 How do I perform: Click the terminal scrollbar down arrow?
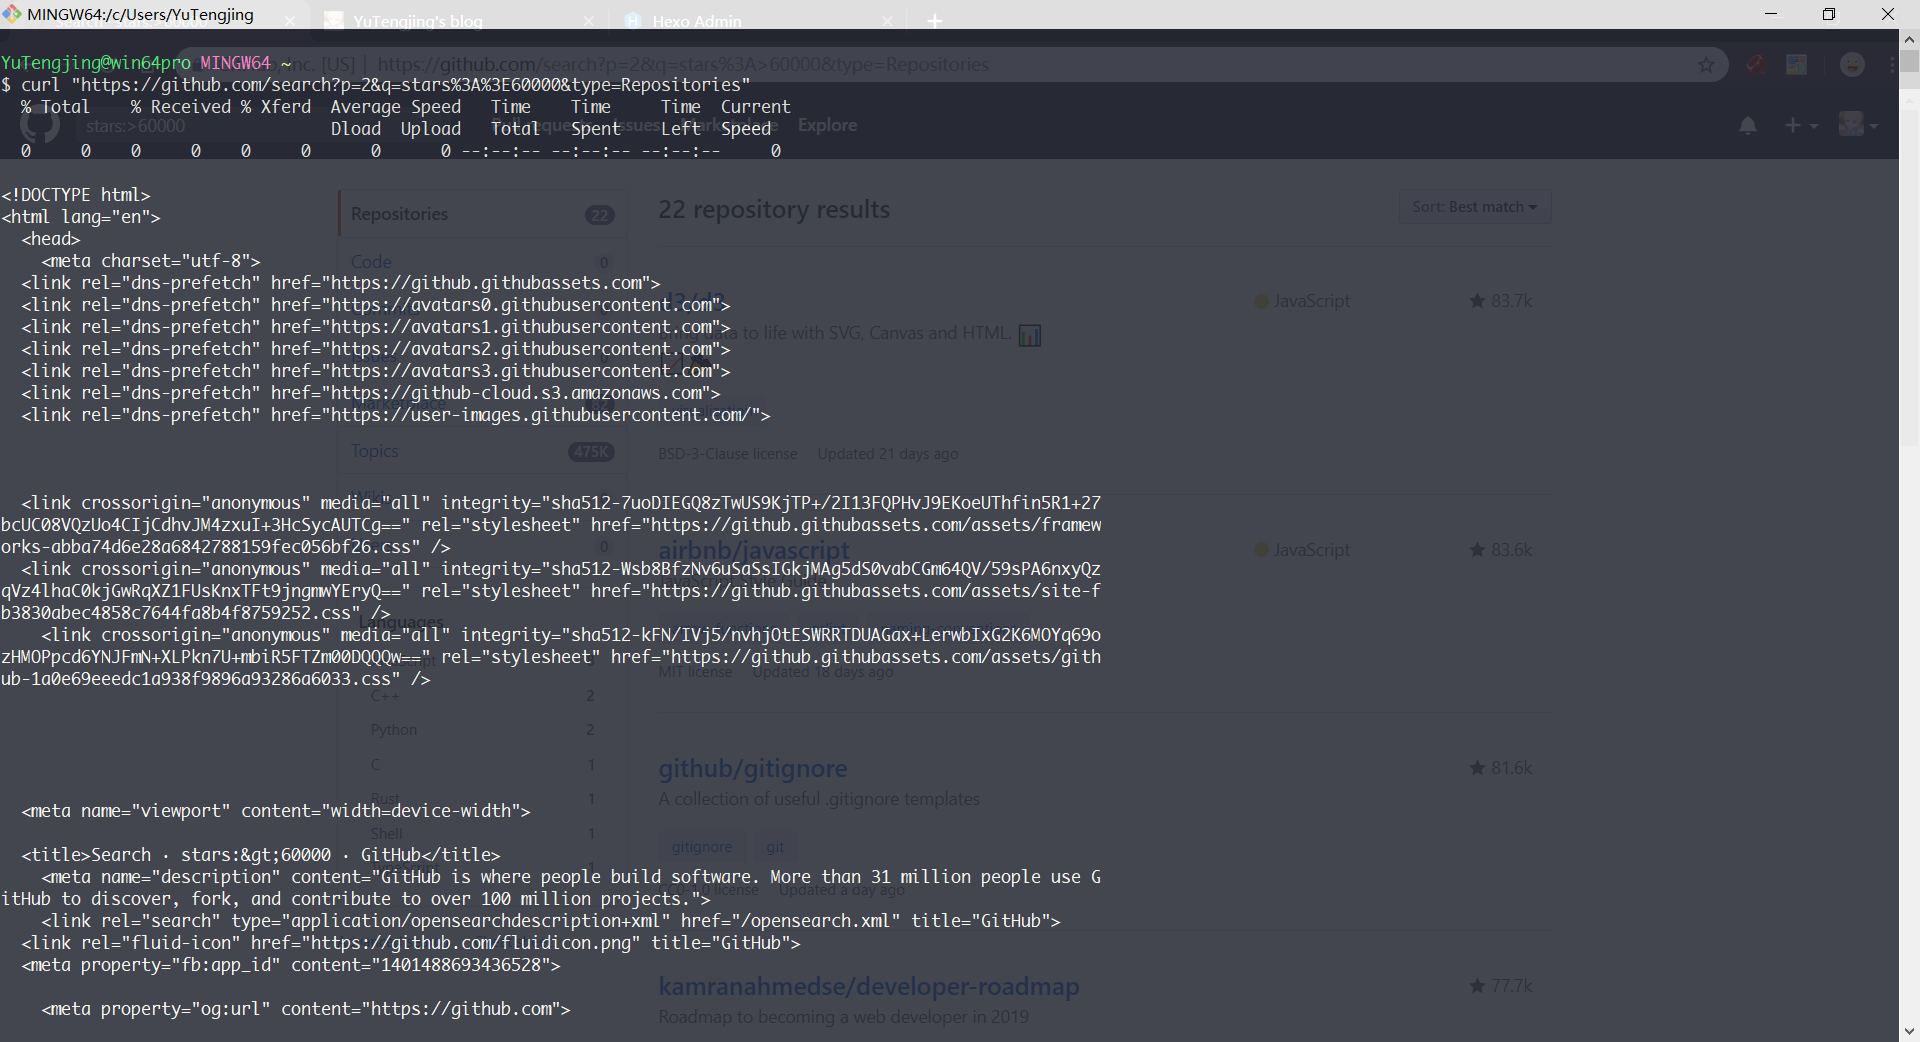[x=1909, y=1031]
